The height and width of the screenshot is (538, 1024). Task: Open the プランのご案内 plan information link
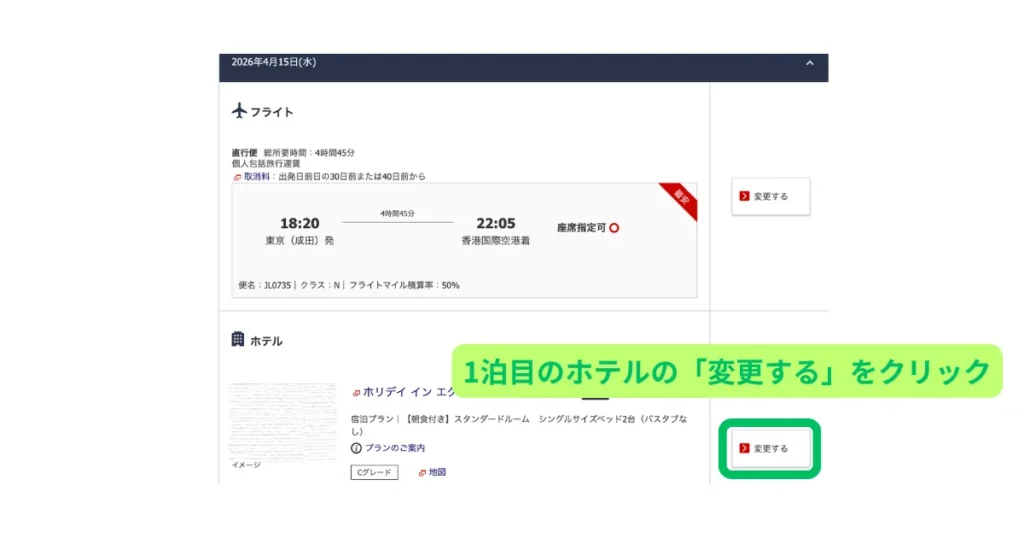pos(395,447)
